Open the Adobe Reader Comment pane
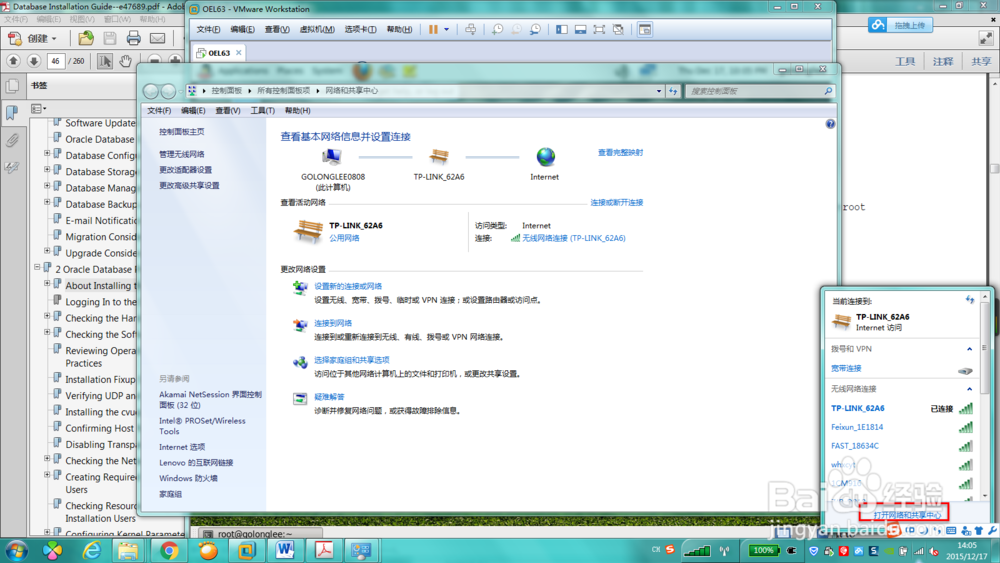The height and width of the screenshot is (563, 1000). point(943,61)
